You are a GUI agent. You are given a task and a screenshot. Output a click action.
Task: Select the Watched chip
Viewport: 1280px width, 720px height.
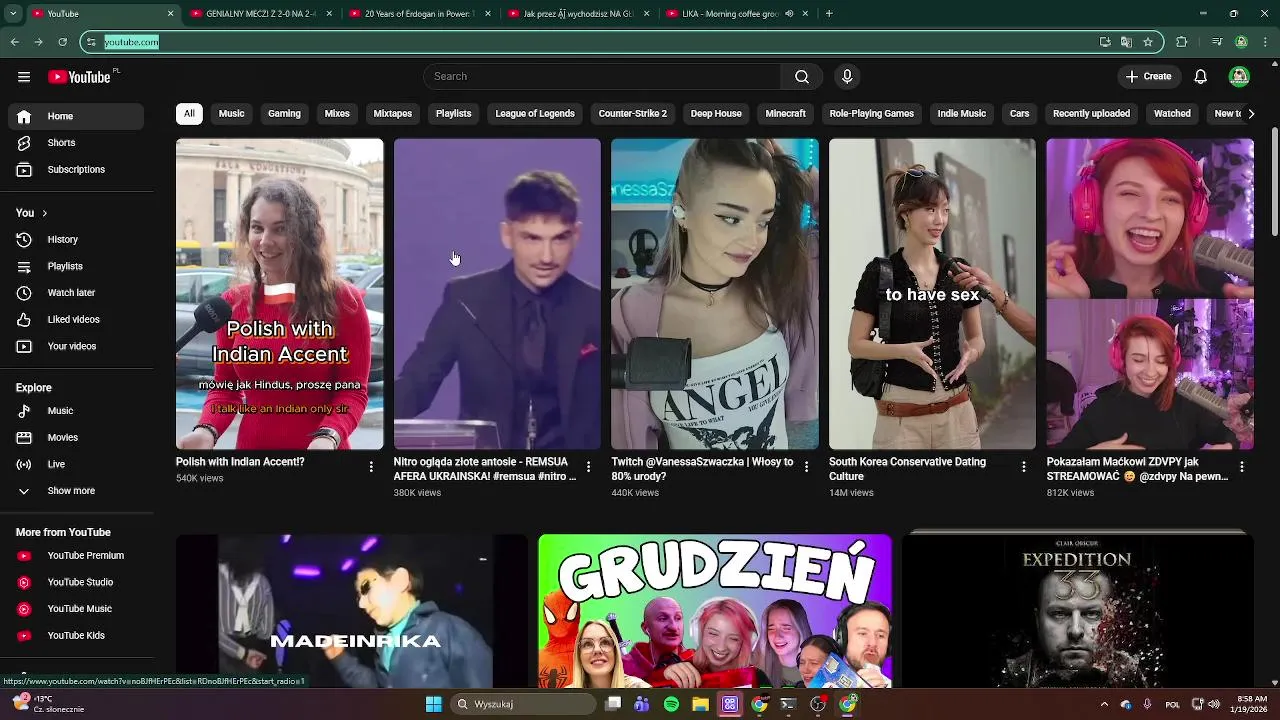point(1172,114)
